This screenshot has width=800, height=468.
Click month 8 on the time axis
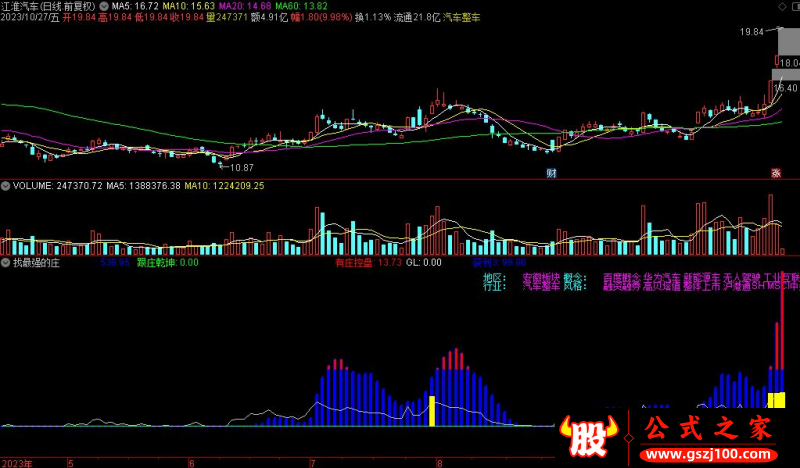439,463
